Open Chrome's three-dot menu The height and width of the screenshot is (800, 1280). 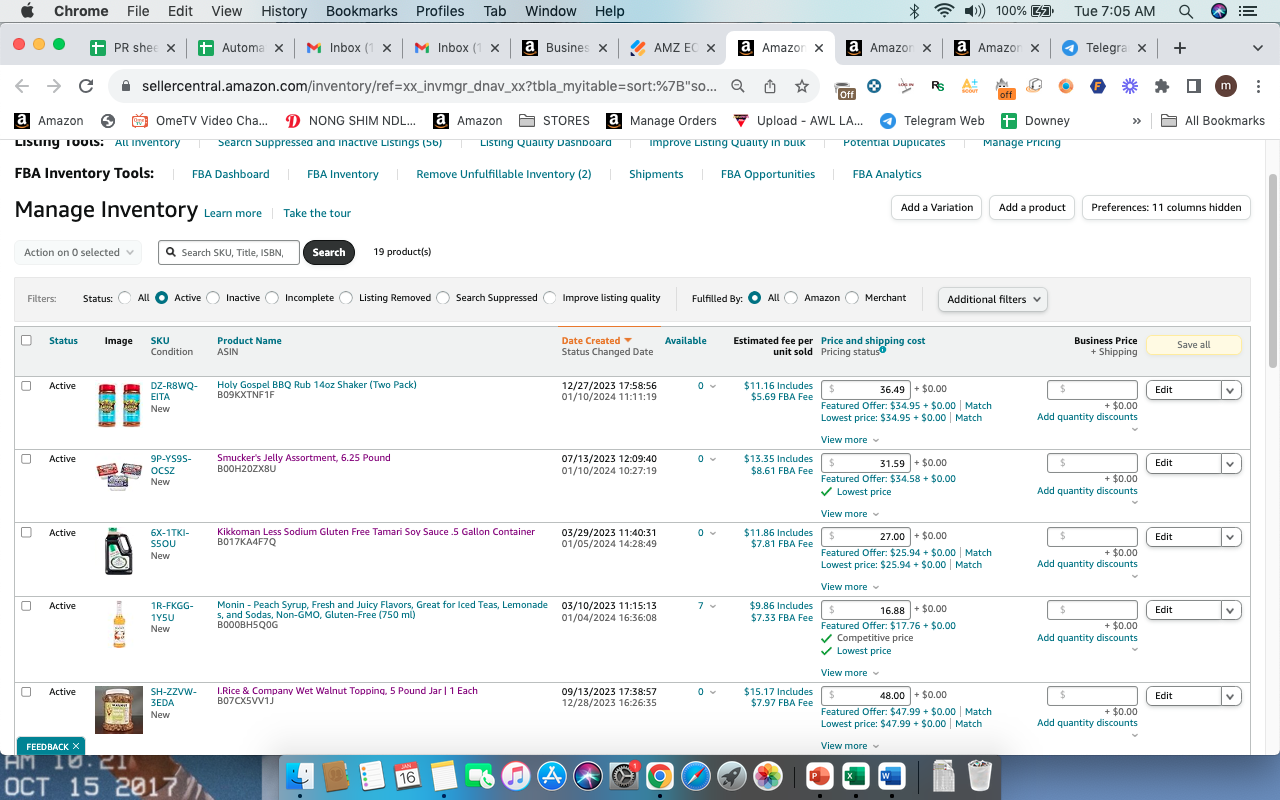coord(1257,86)
